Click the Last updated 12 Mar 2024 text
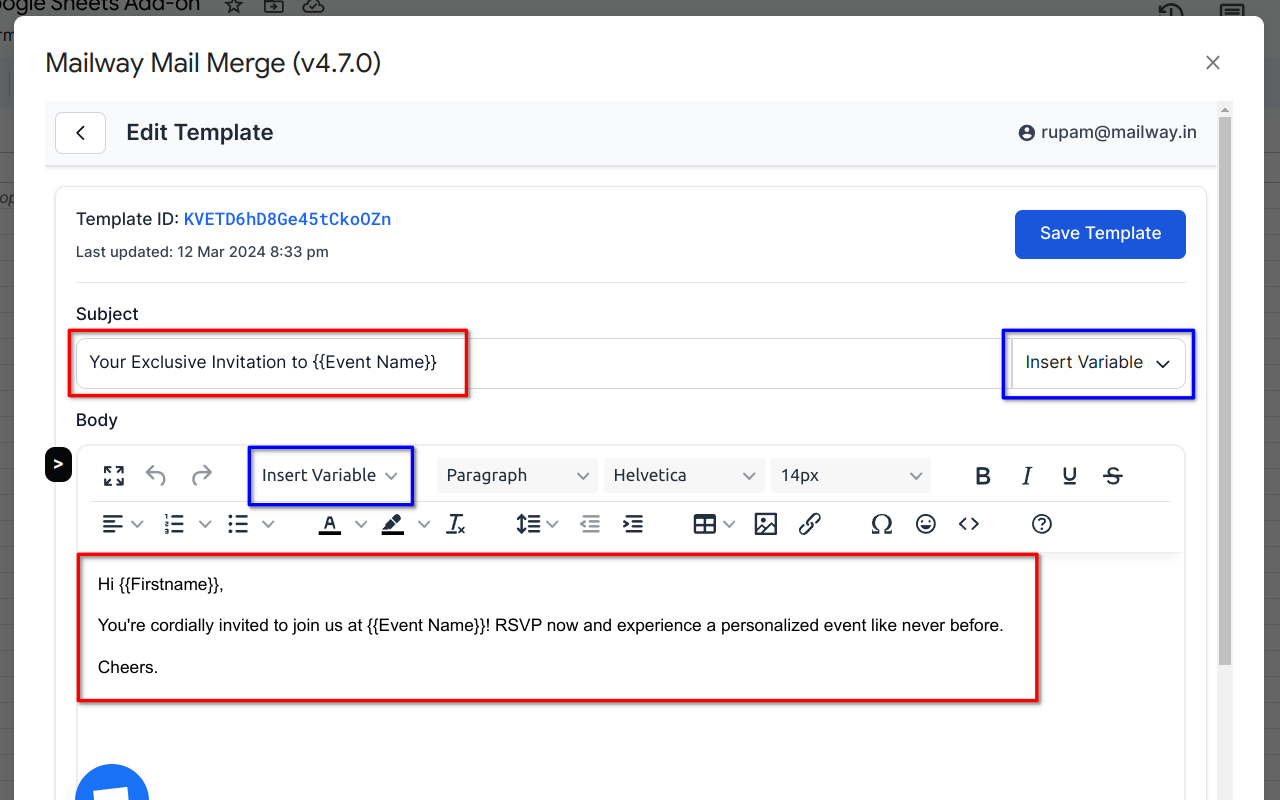The image size is (1280, 800). click(x=202, y=252)
